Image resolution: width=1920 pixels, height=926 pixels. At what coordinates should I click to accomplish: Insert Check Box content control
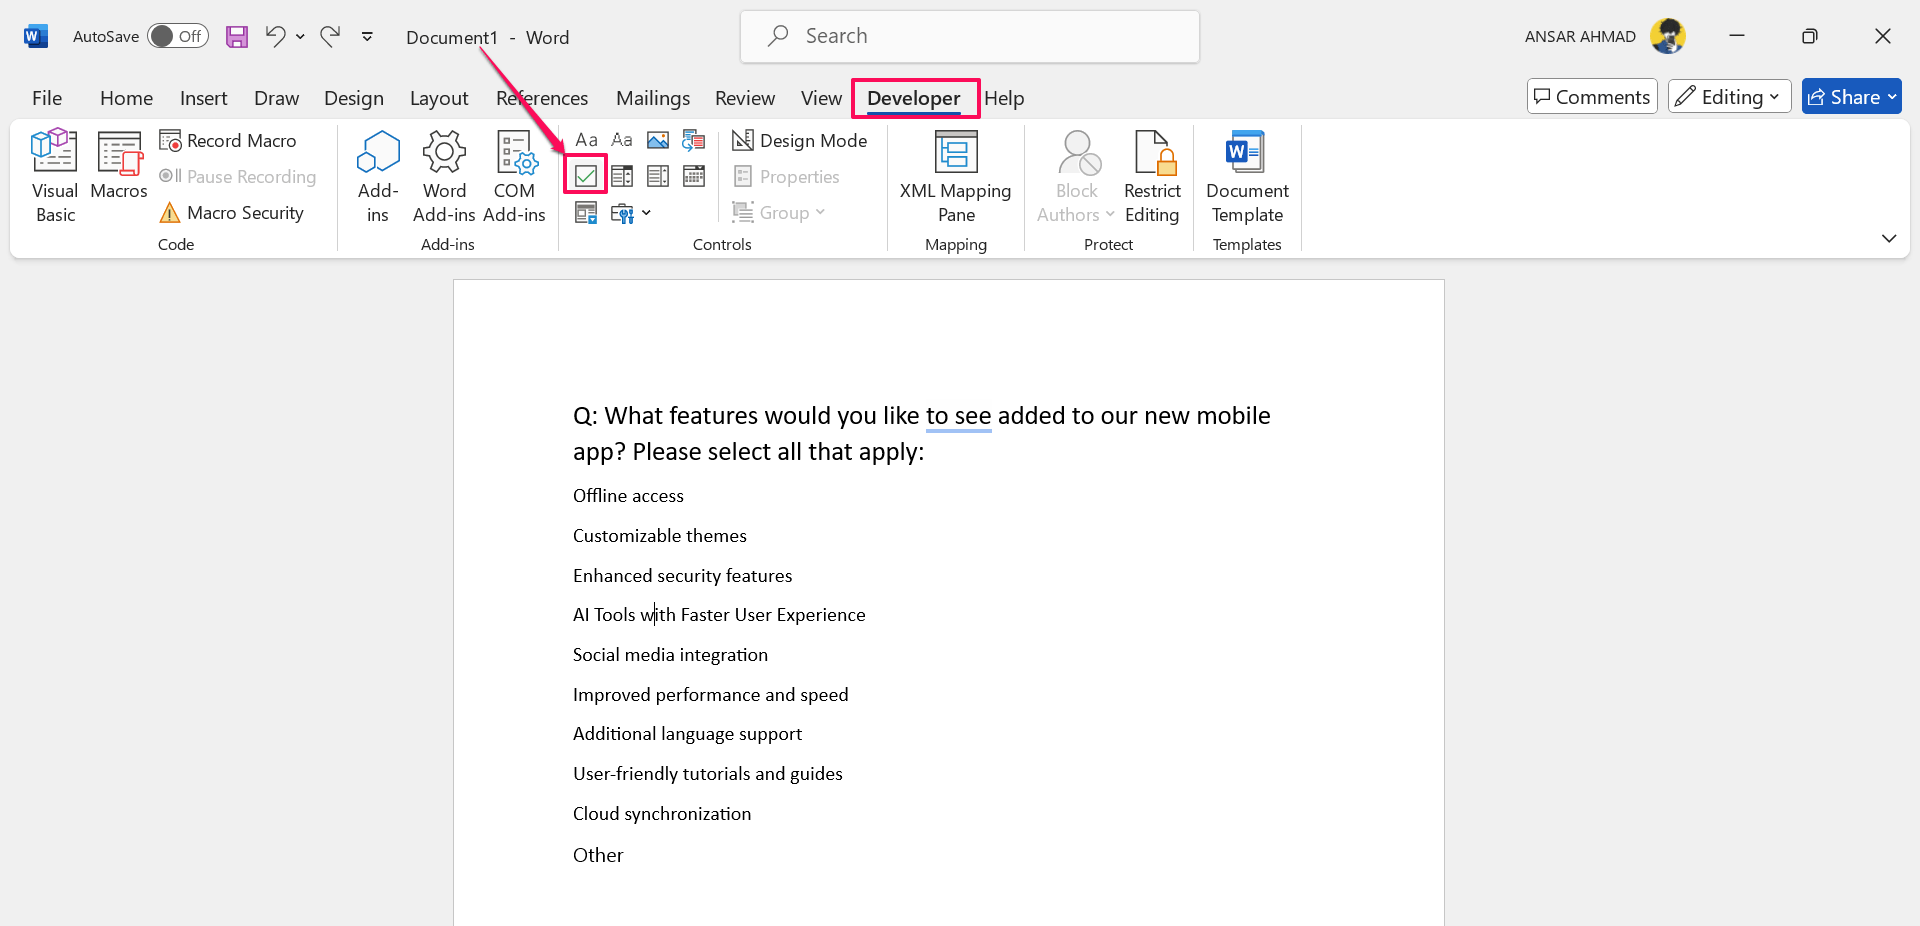586,176
